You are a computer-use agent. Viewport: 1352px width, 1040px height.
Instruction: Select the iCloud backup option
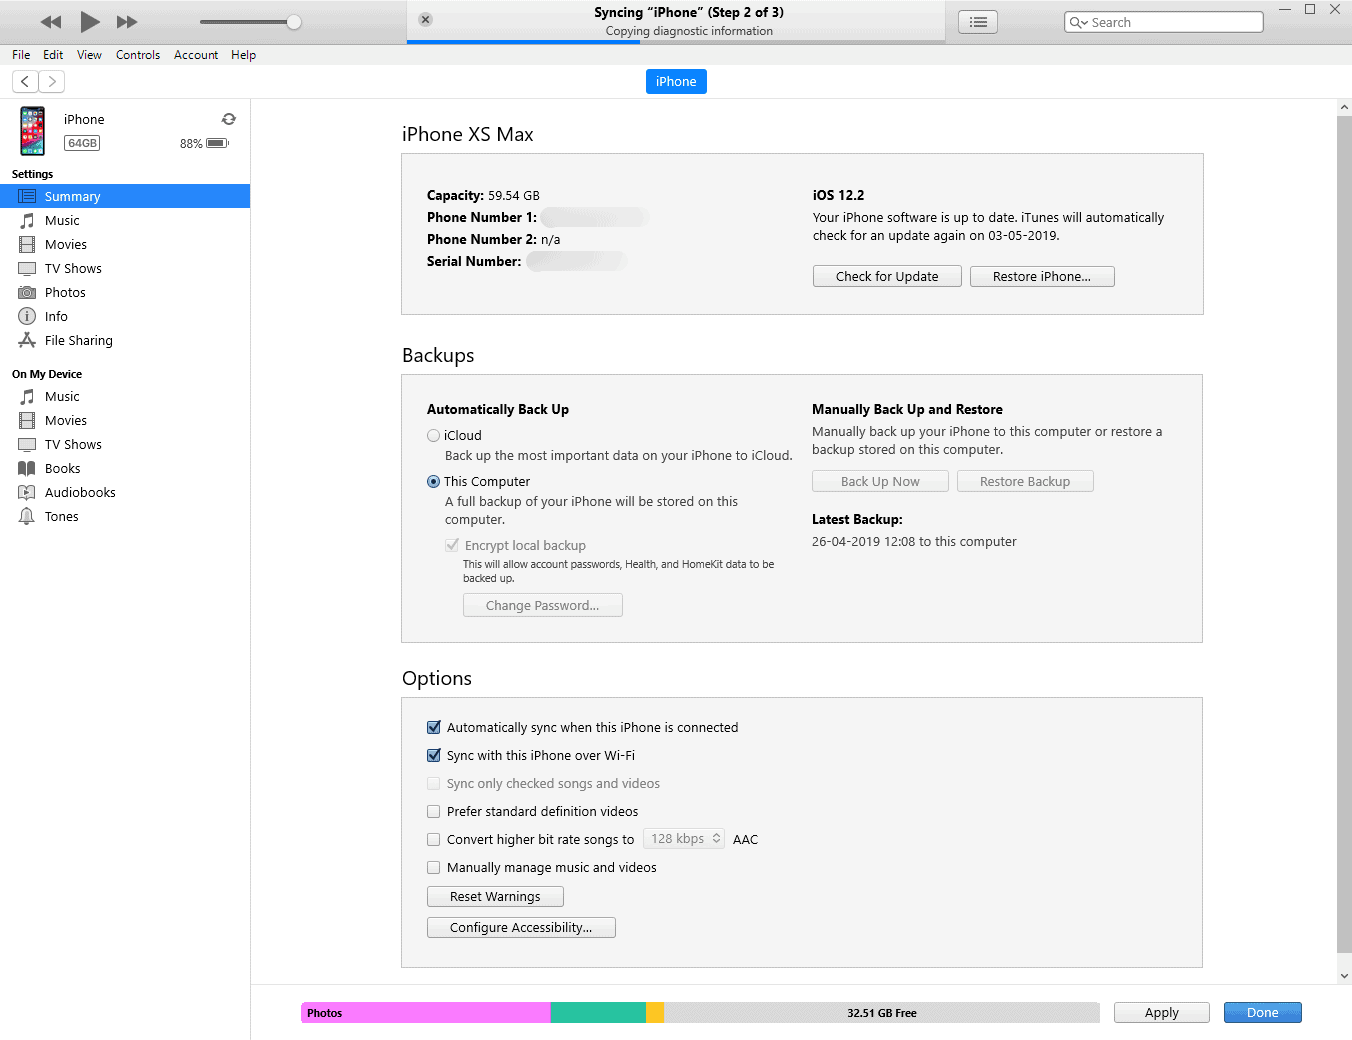433,435
